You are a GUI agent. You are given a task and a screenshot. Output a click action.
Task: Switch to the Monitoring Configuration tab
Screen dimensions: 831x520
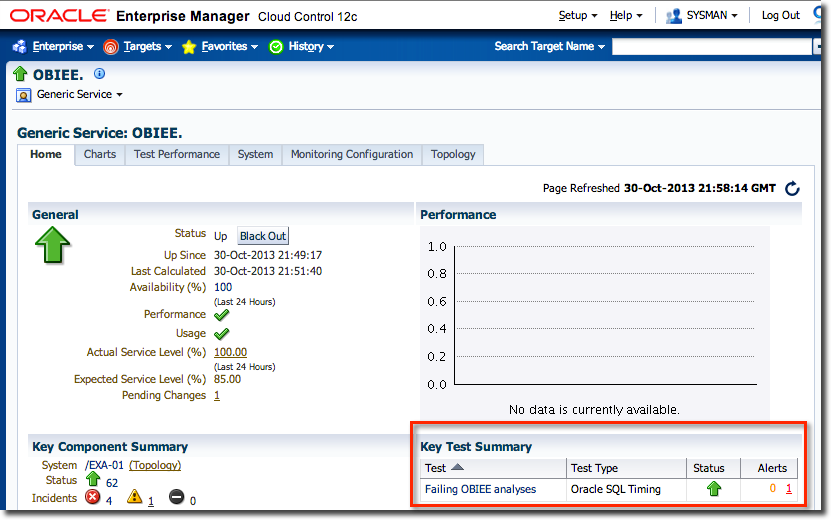[x=351, y=154]
